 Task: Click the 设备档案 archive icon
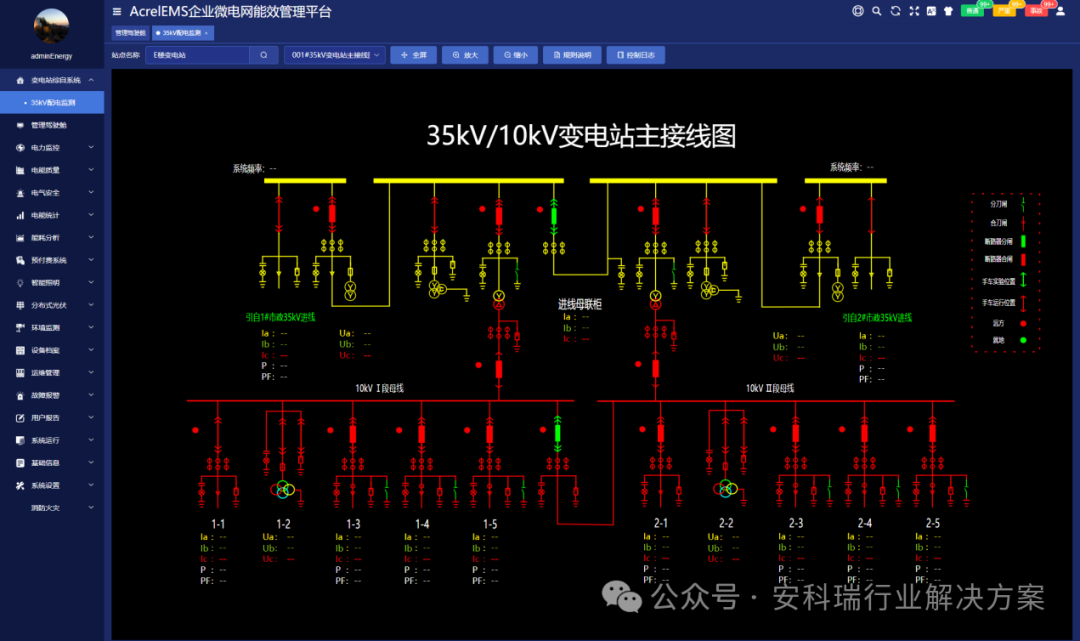(20, 350)
